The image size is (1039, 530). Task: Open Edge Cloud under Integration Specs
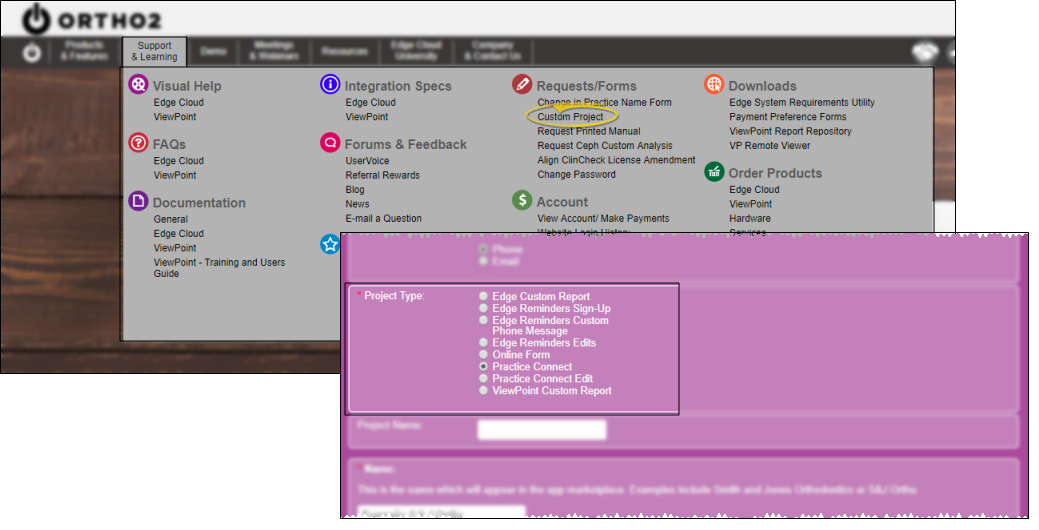pos(370,103)
